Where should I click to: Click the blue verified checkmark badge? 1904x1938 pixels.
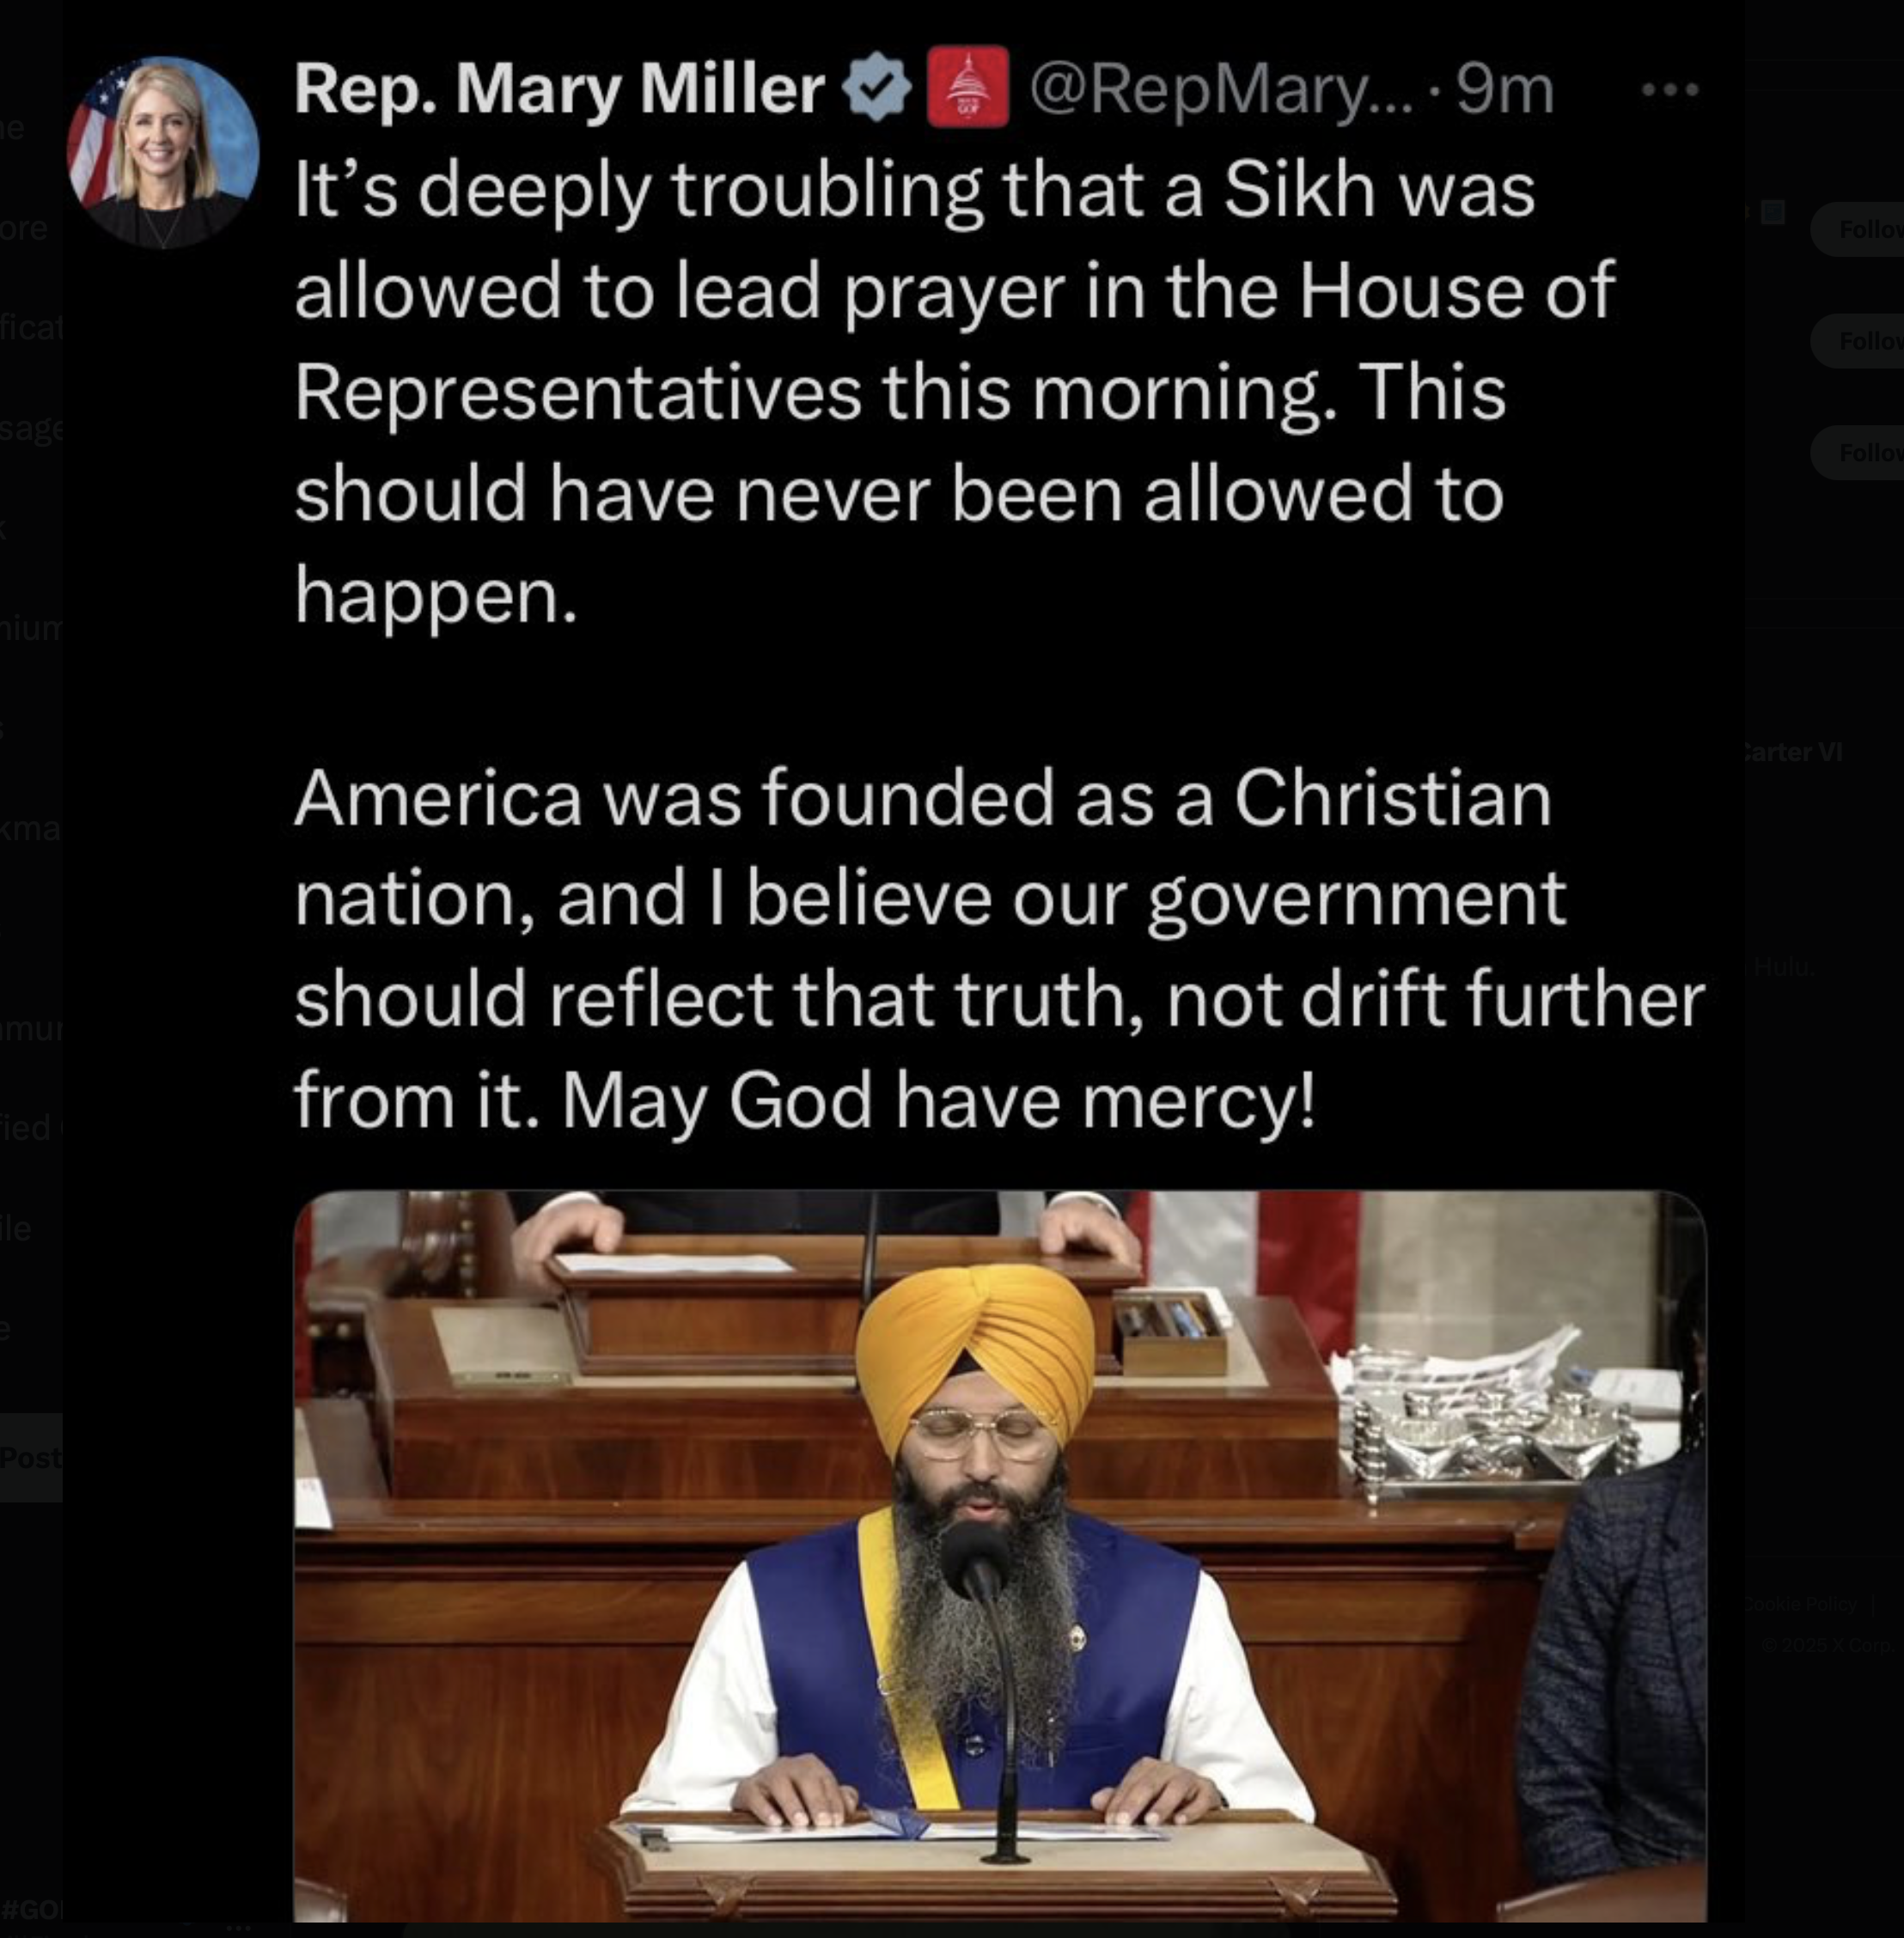(877, 89)
